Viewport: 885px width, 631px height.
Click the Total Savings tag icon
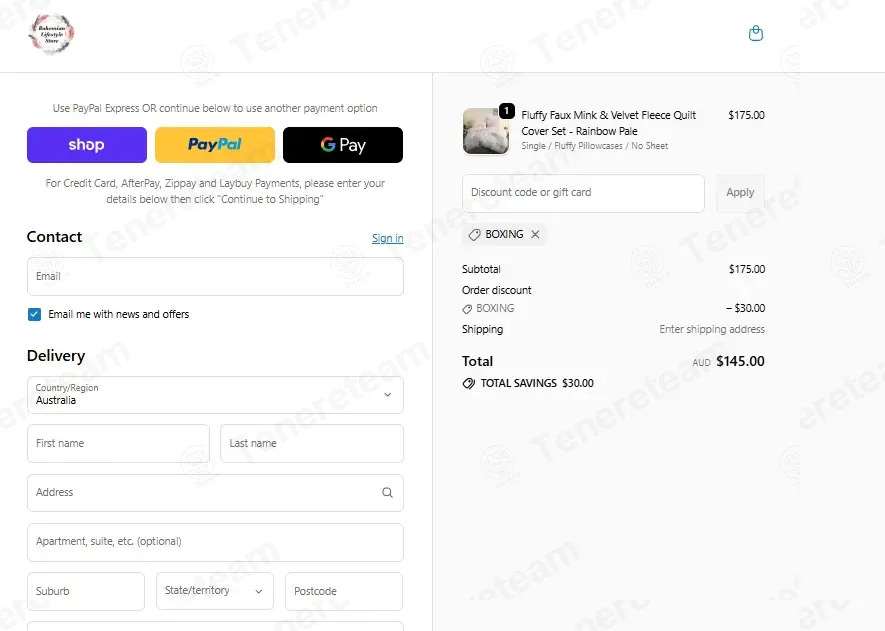pos(468,383)
